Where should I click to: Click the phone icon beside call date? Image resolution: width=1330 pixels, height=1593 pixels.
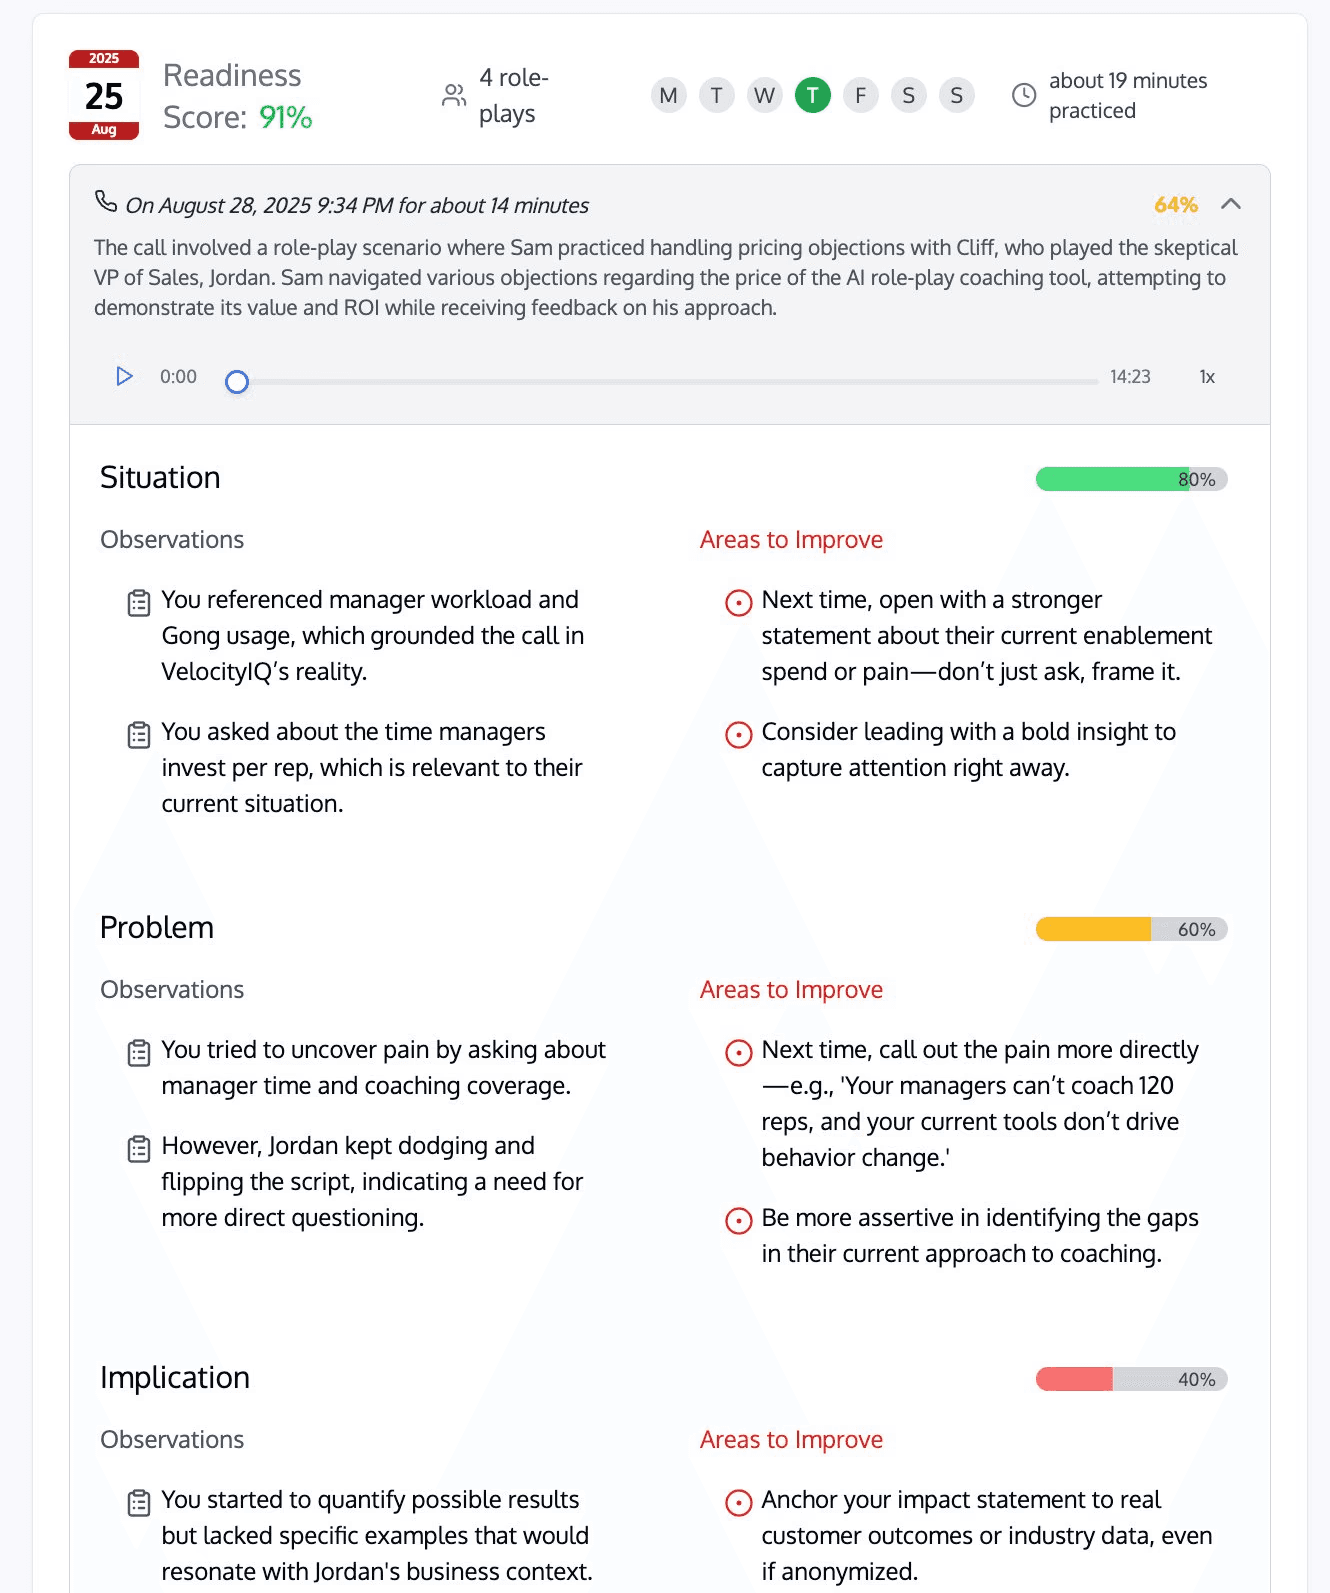[106, 202]
